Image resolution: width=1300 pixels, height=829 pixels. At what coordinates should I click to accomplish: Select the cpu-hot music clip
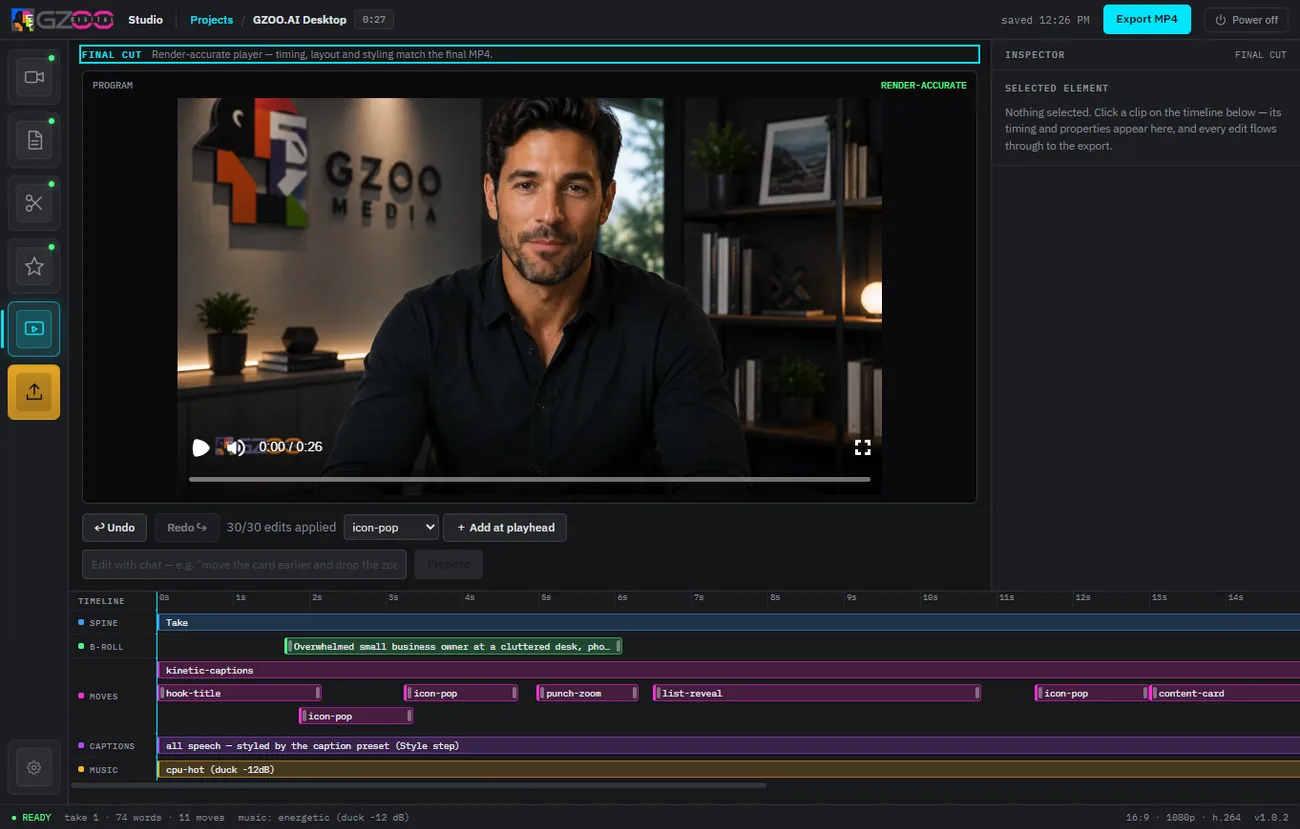[728, 769]
